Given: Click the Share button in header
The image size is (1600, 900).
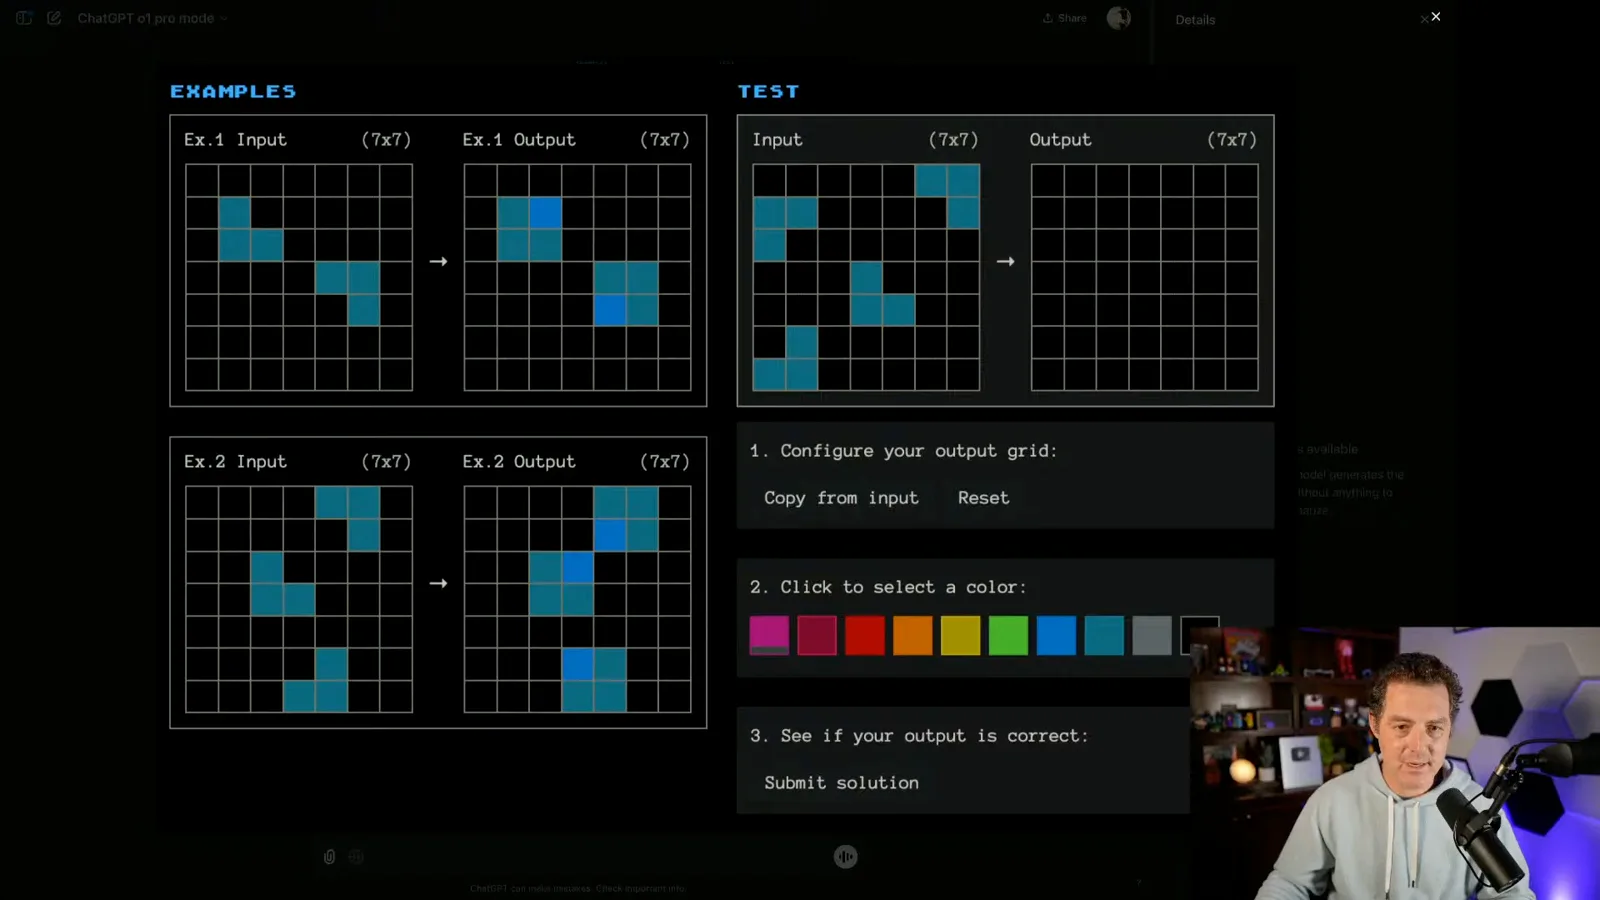Looking at the screenshot, I should pyautogui.click(x=1065, y=18).
